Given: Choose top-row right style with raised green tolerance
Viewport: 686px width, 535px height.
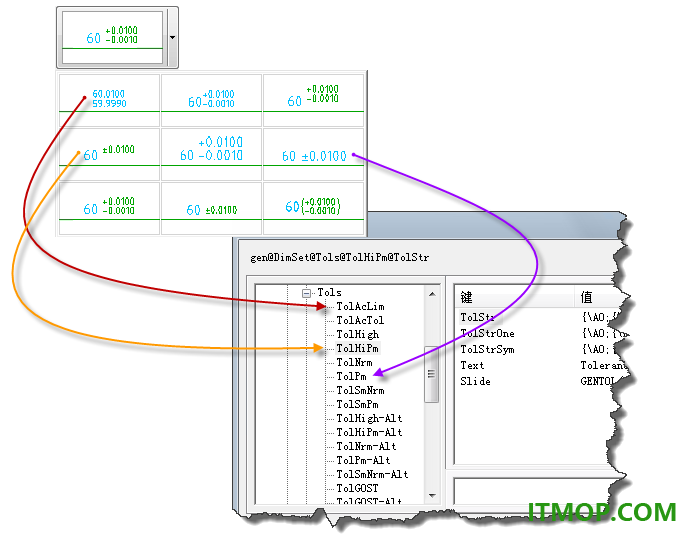Looking at the screenshot, I should tap(313, 100).
